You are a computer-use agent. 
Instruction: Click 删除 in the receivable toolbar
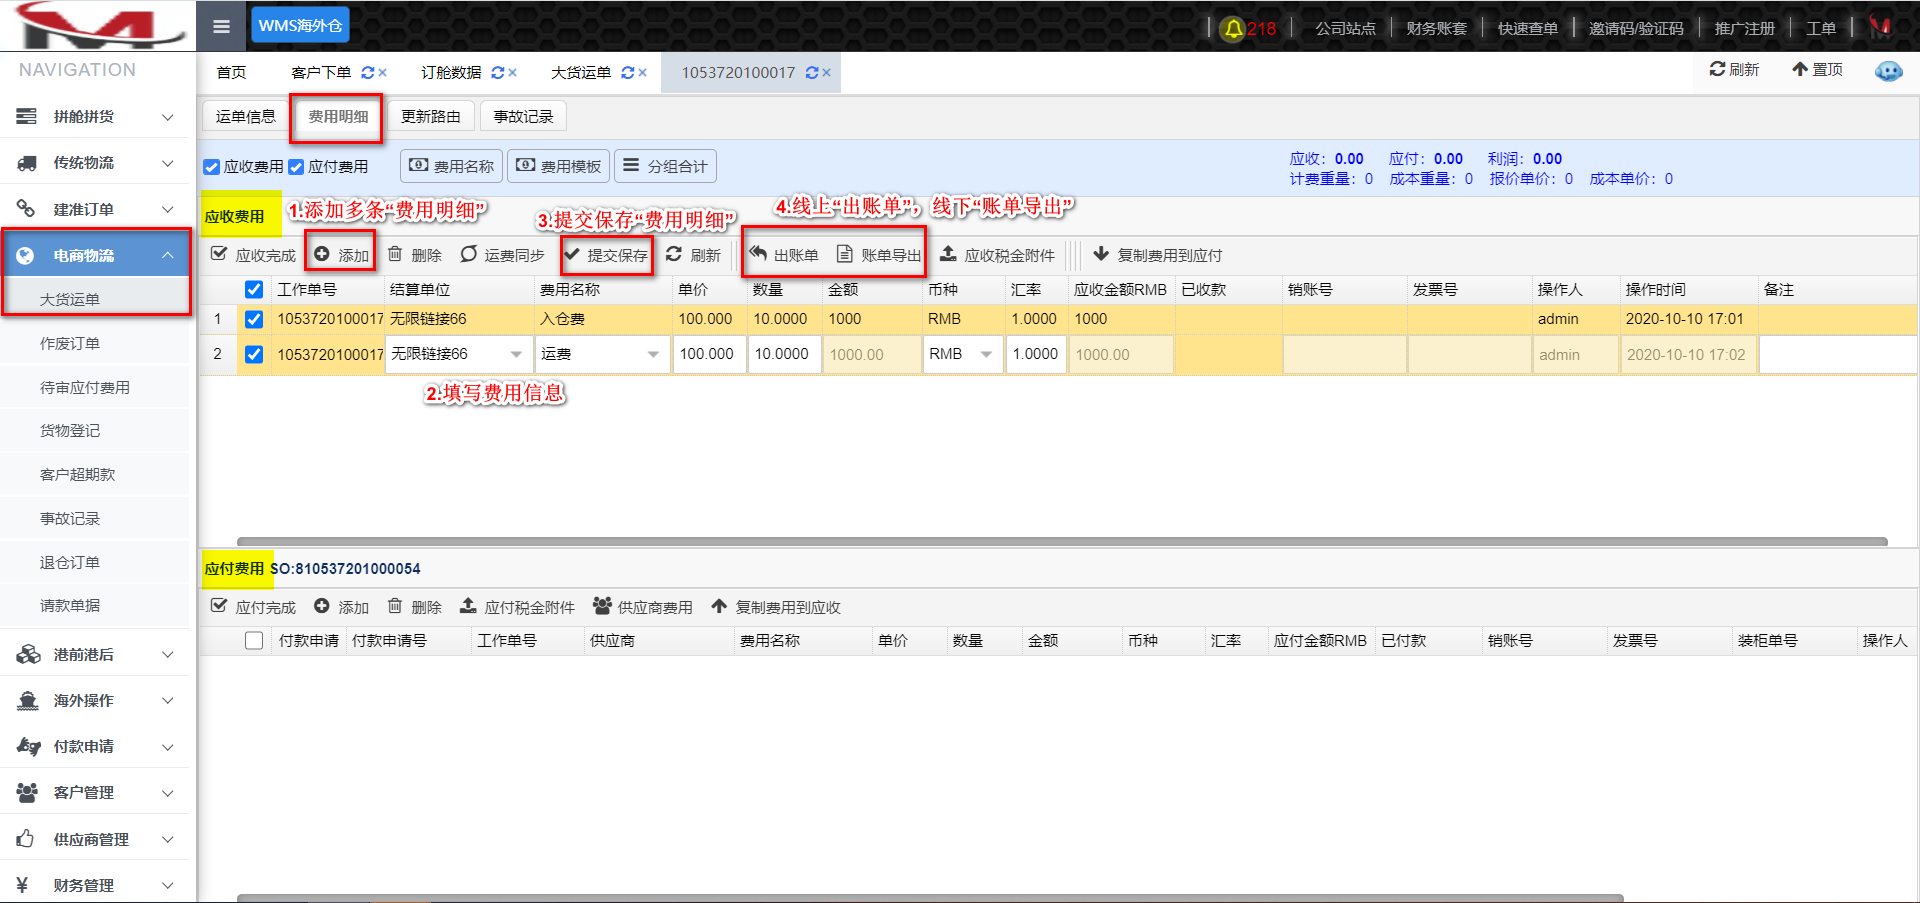415,255
